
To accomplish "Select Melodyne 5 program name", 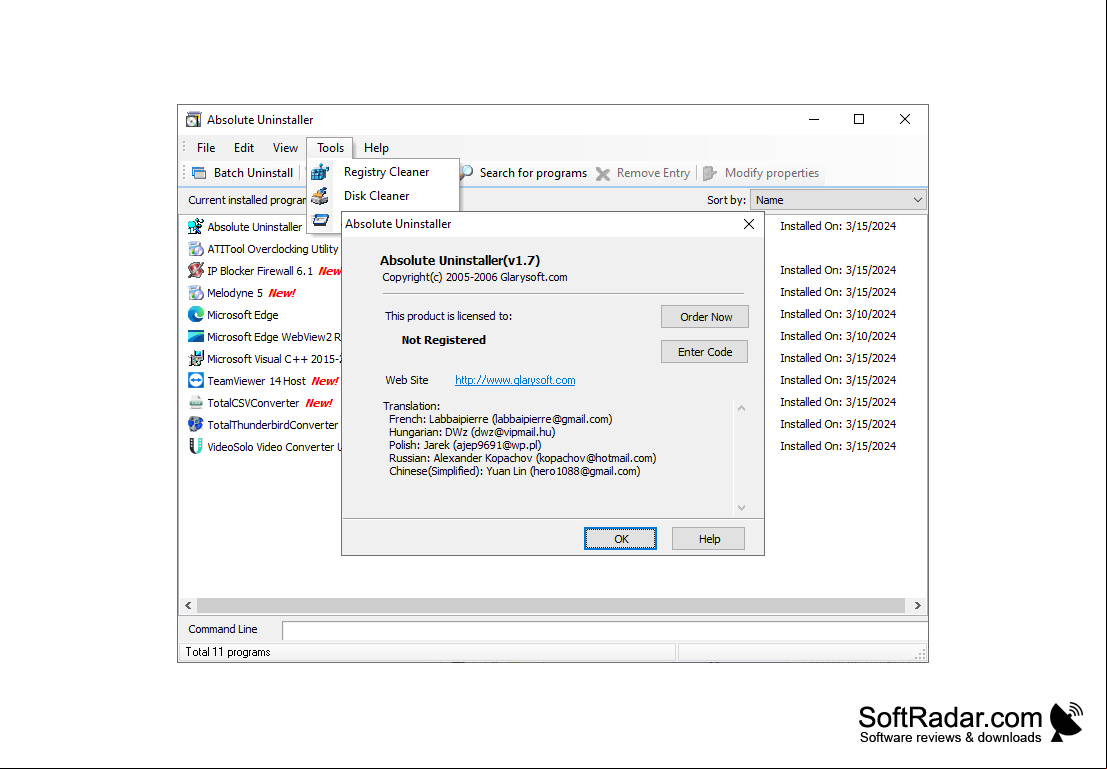I will [235, 293].
